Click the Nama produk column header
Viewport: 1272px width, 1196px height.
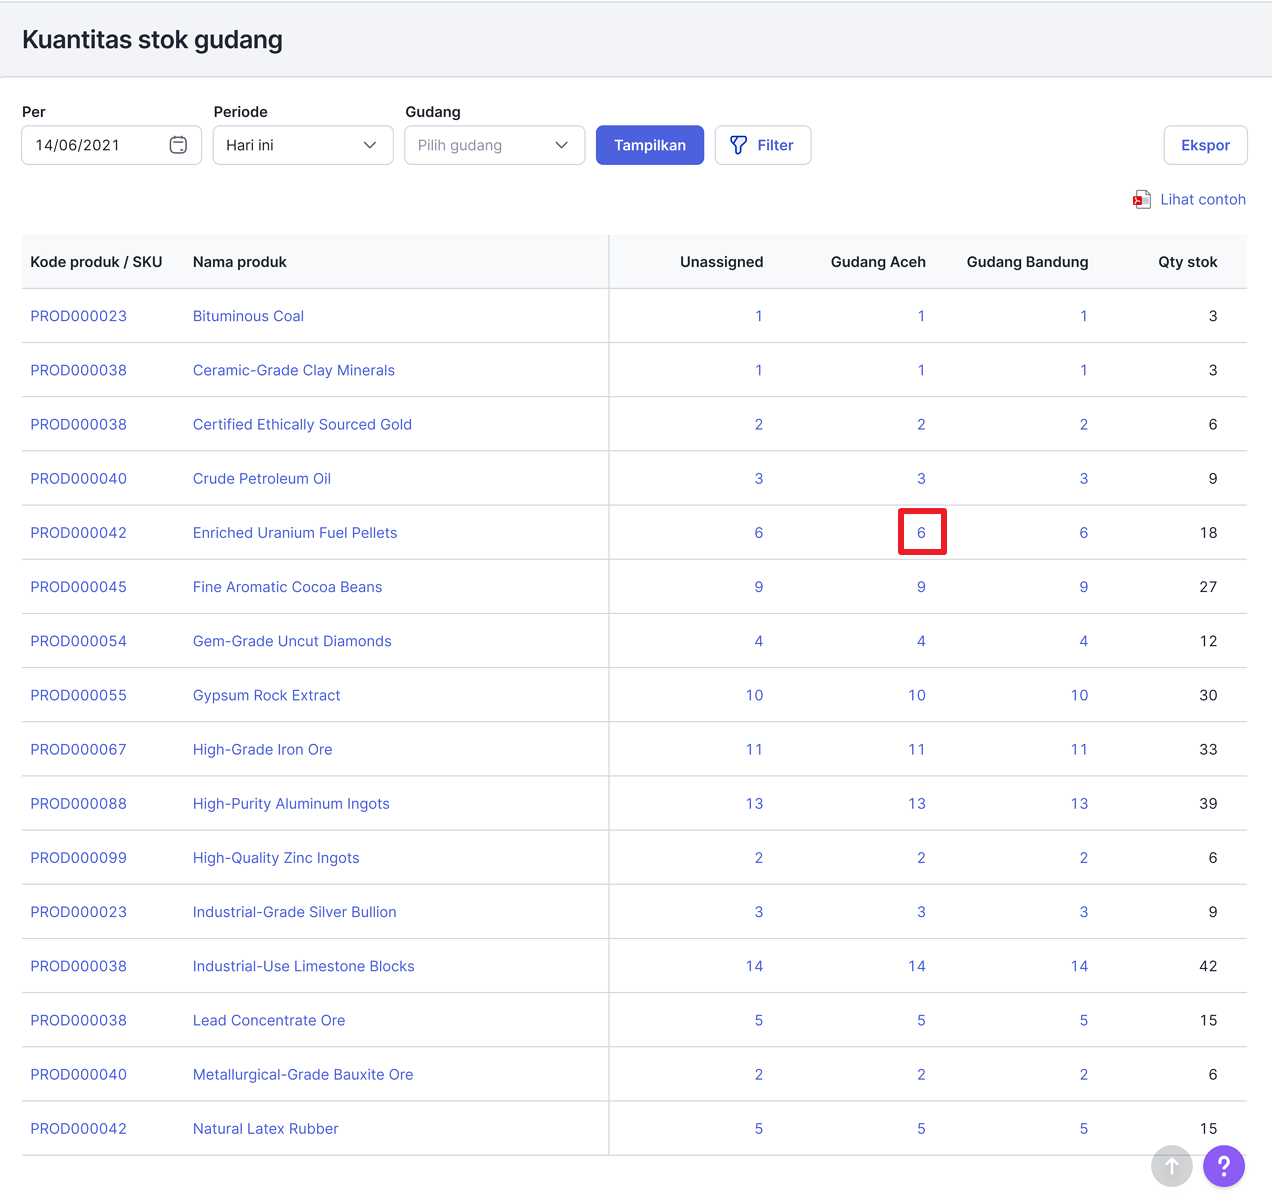click(x=240, y=262)
